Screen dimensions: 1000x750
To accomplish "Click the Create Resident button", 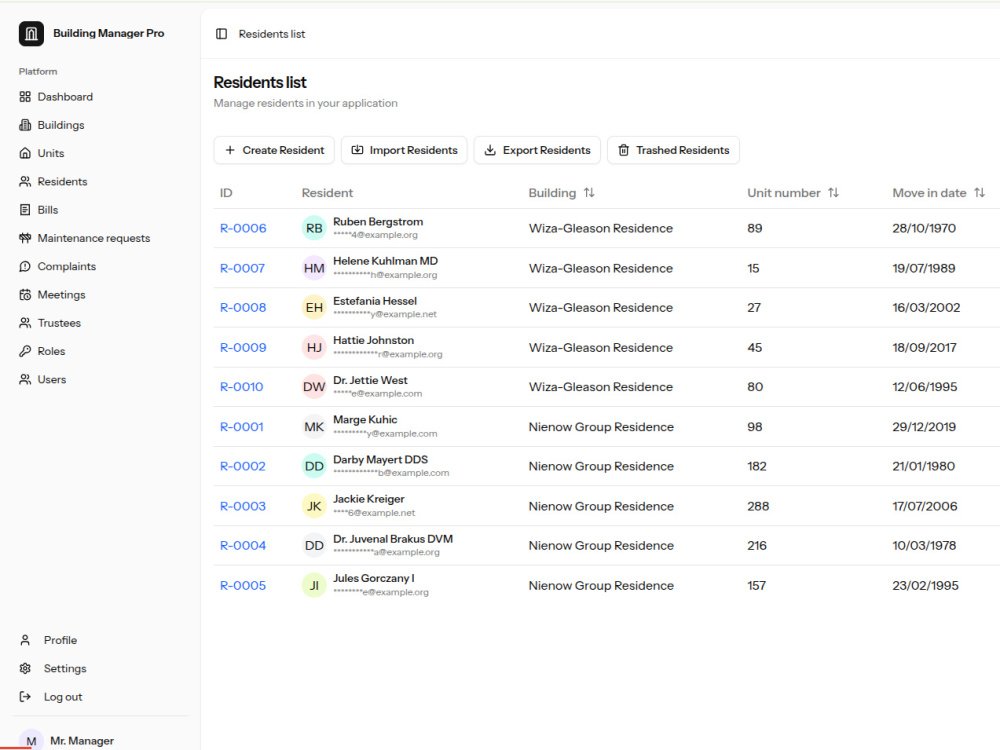I will tap(274, 150).
